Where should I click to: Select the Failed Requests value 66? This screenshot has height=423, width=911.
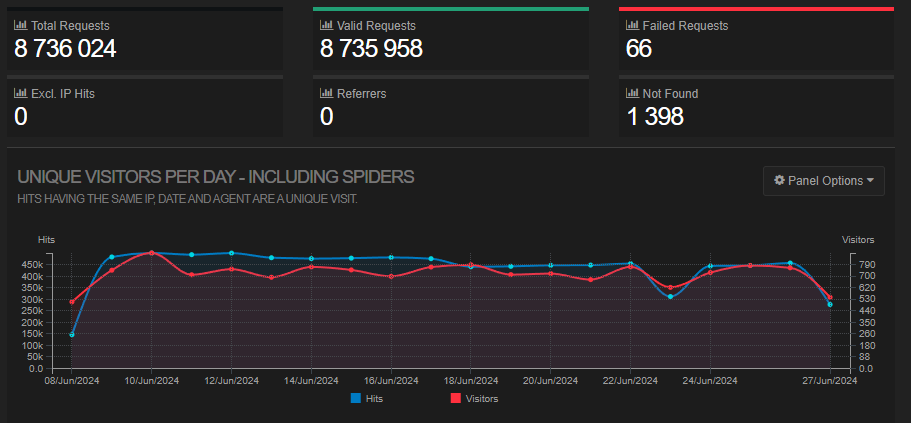[639, 49]
